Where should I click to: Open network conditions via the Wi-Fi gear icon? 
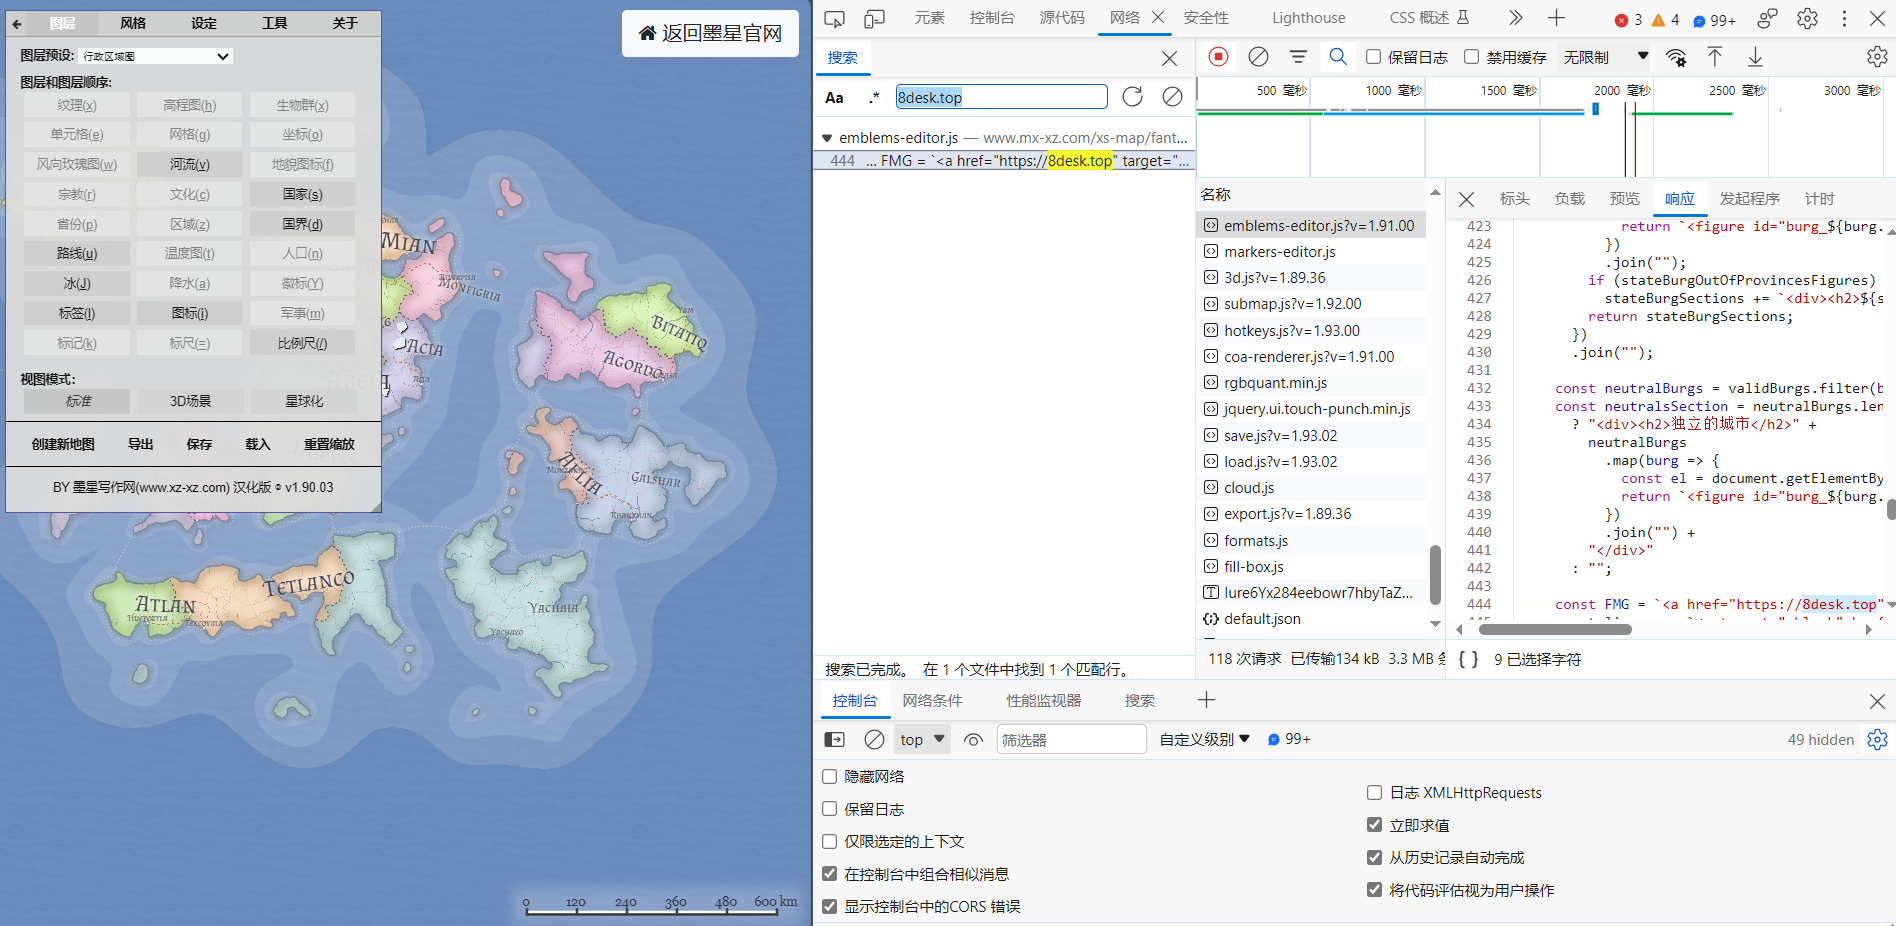point(1676,58)
